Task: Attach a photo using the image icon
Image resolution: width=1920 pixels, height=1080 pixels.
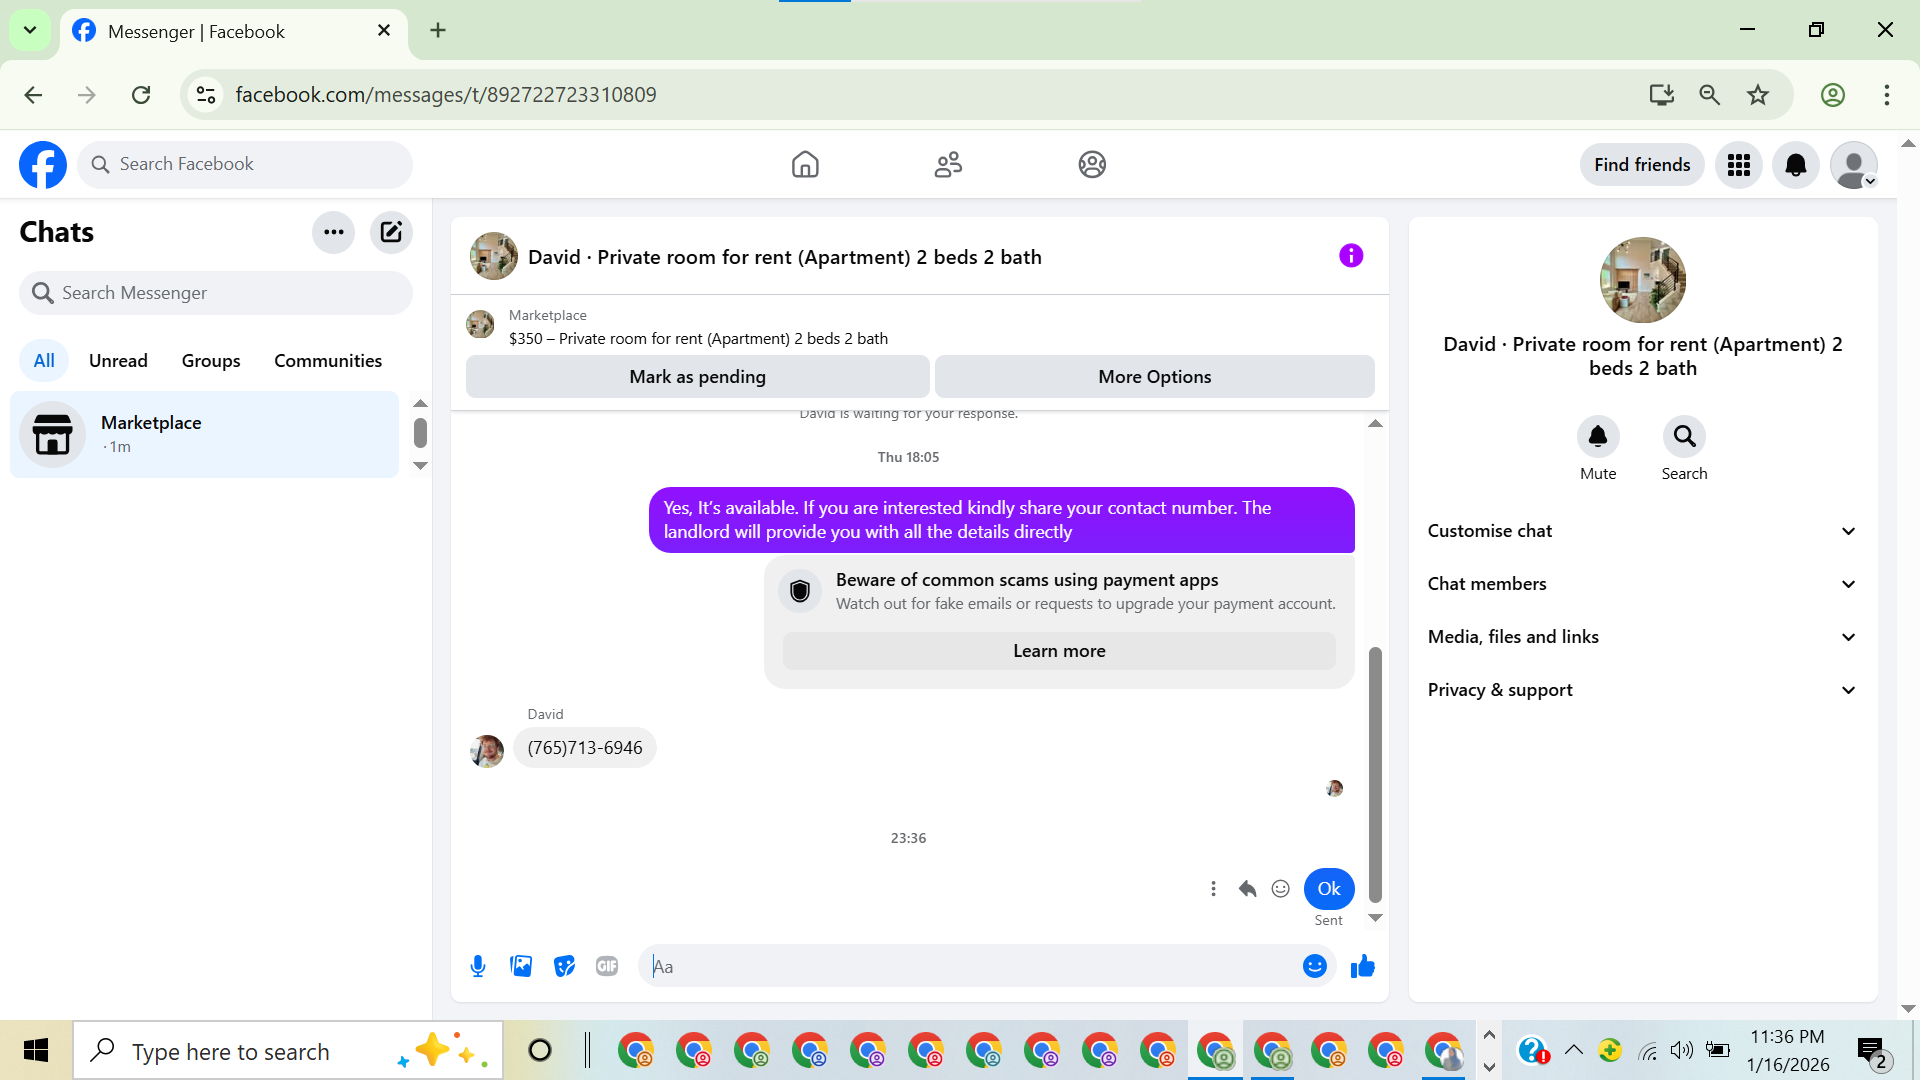Action: 521,966
